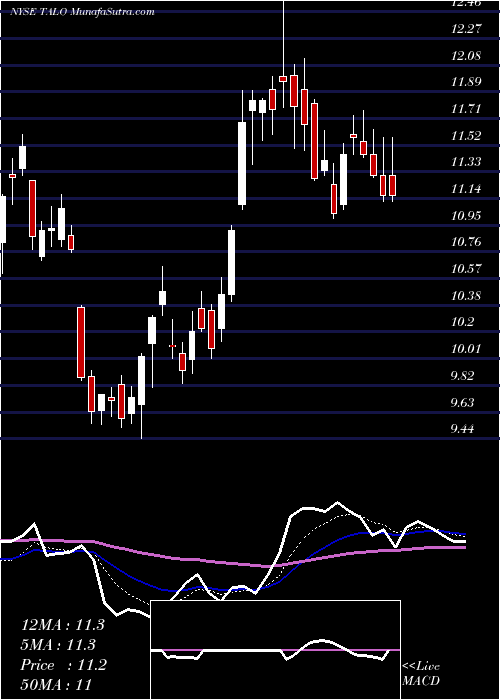This screenshot has width=500, height=700.
Task: Click the '5MA : 11.3' readout
Action: (58, 645)
